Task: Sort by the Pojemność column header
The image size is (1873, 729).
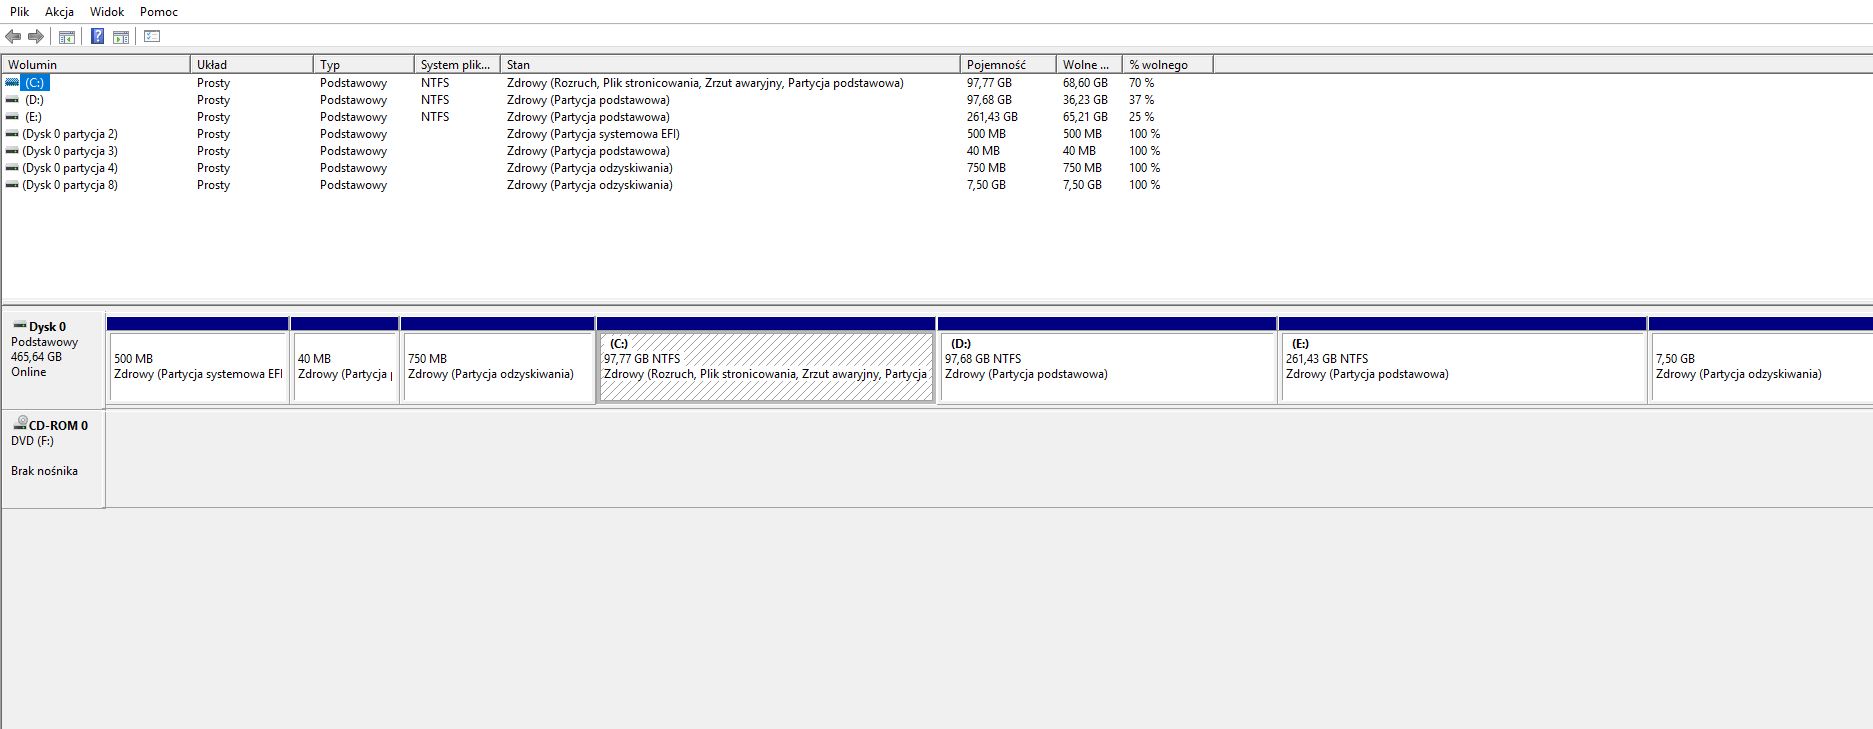Action: (x=1008, y=64)
